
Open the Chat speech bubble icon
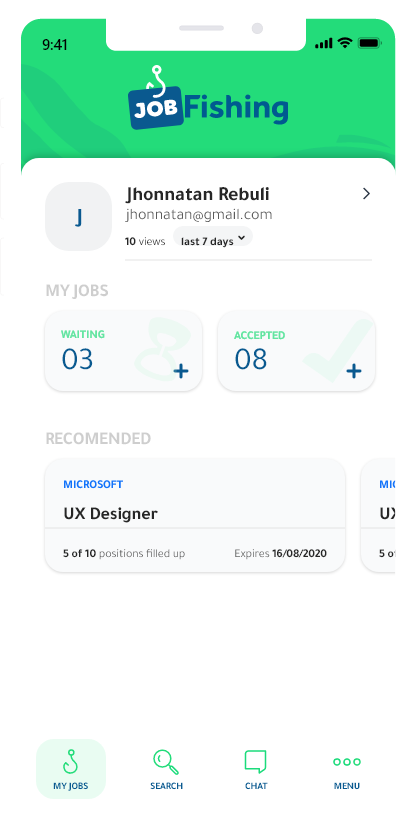256,762
